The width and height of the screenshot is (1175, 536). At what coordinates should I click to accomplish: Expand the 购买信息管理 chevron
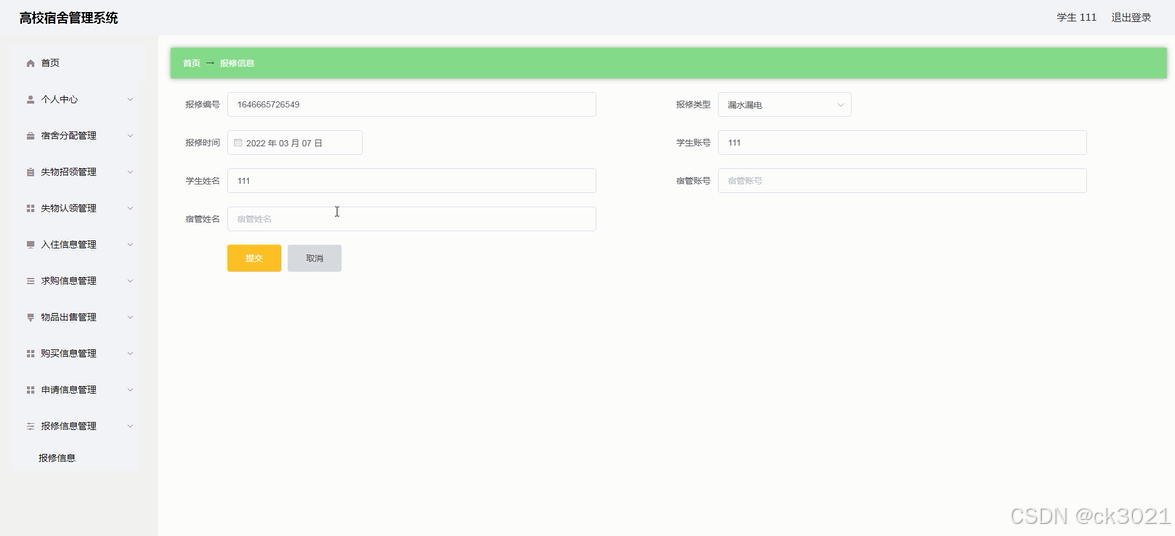pos(130,353)
